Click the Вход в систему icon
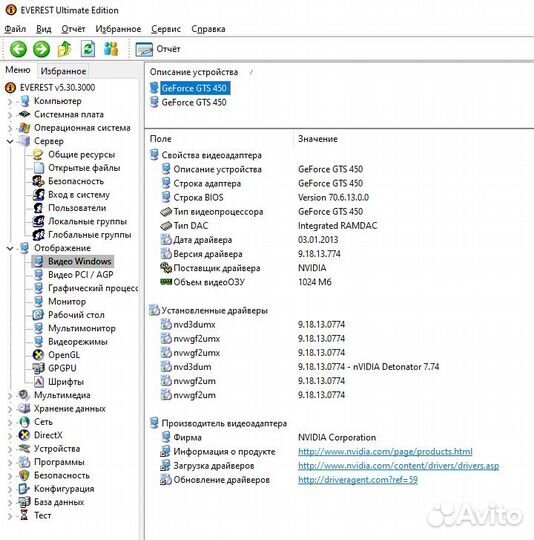Screen dimensions: 534x540 pos(38,195)
